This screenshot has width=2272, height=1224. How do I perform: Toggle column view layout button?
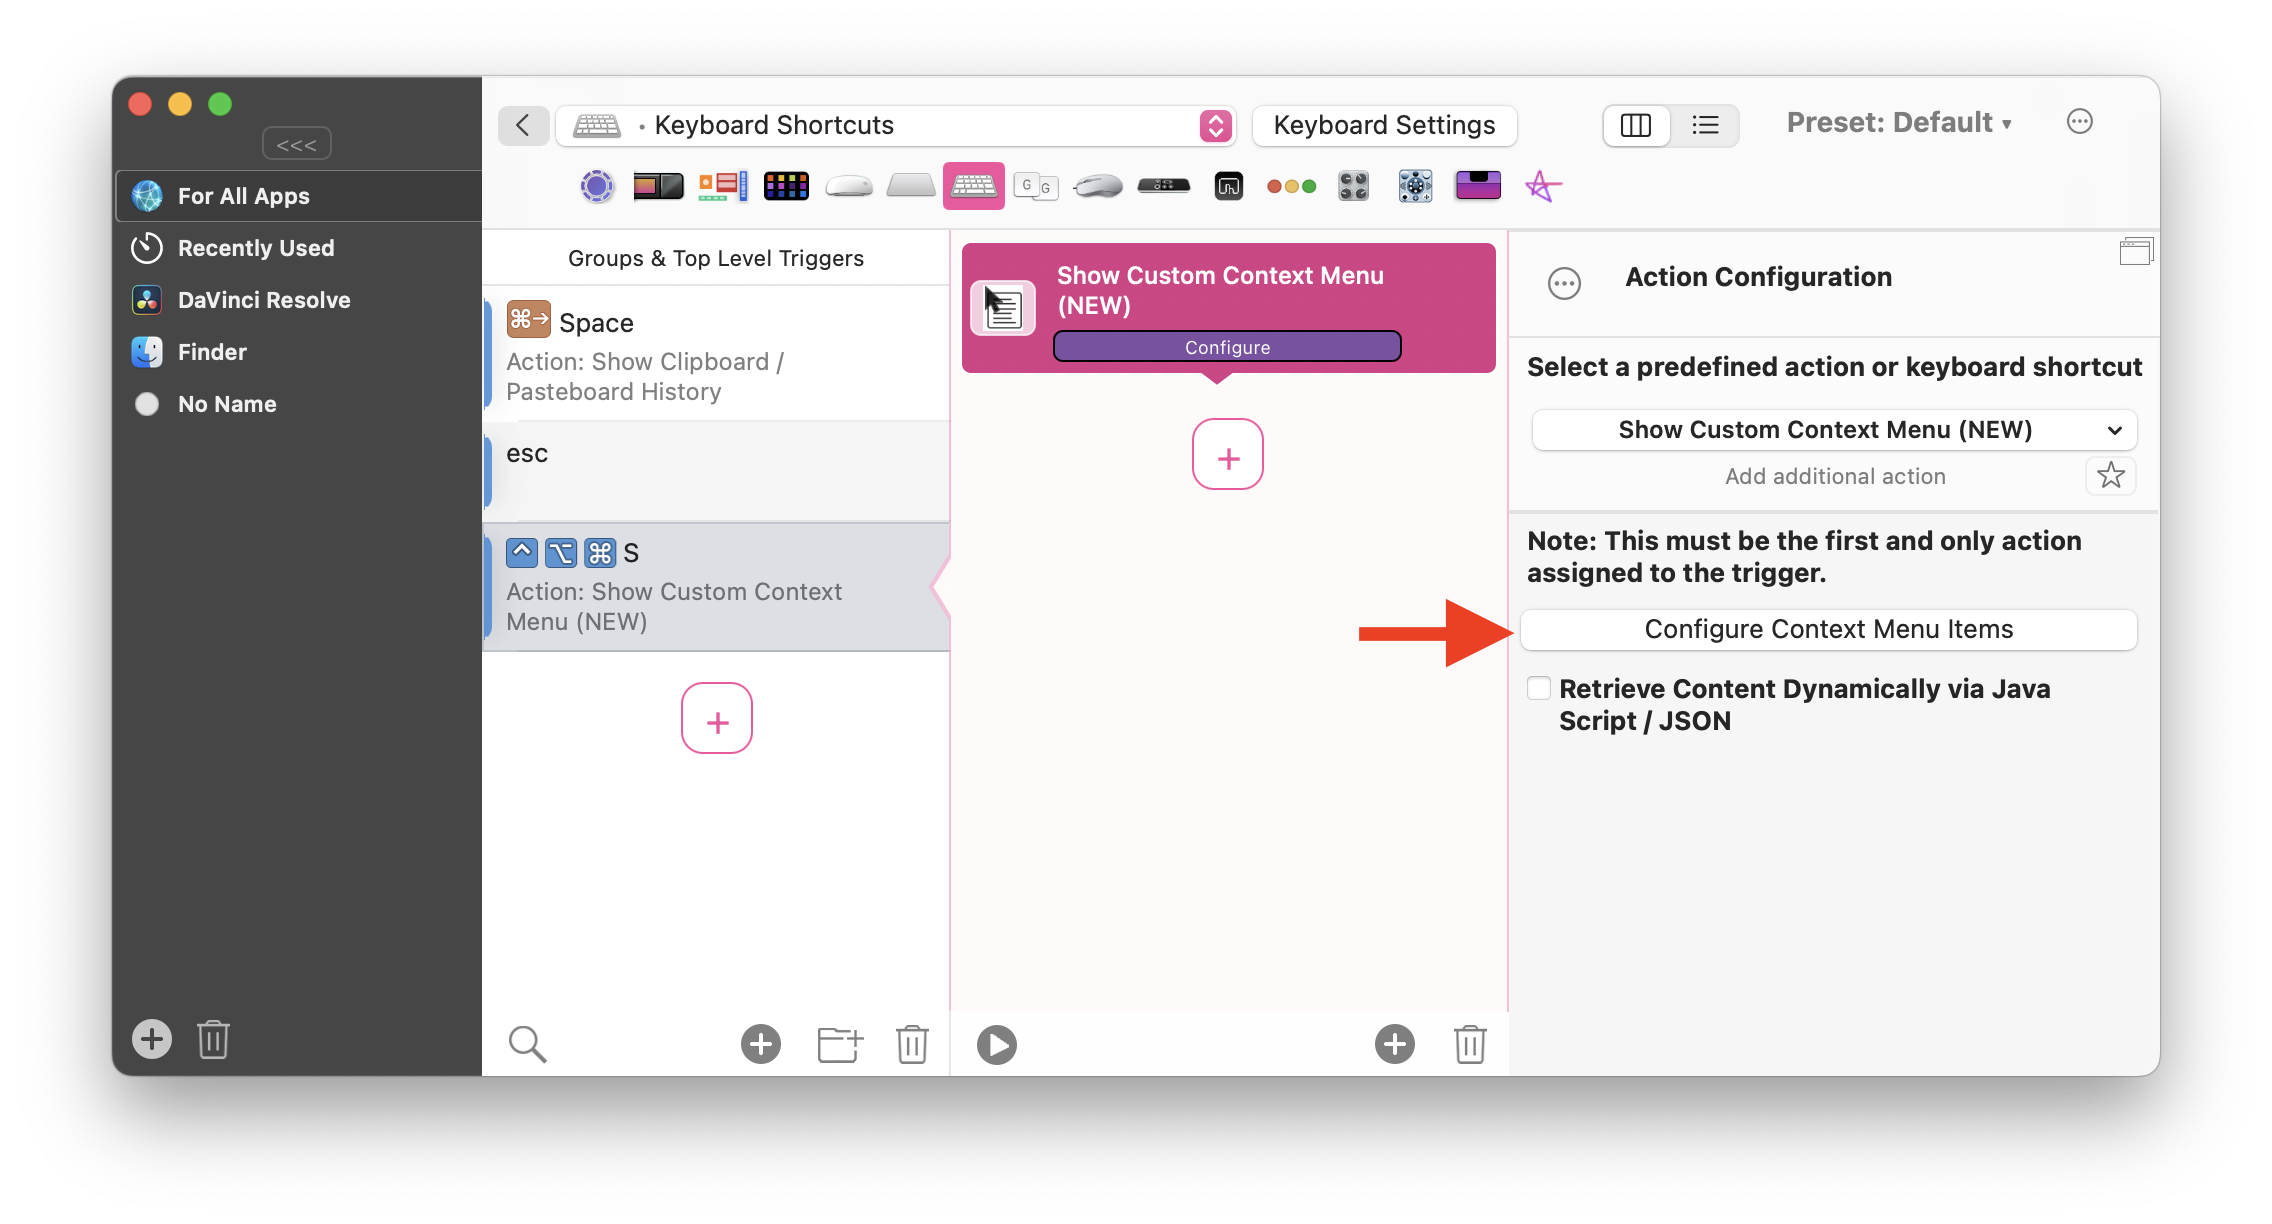1635,124
